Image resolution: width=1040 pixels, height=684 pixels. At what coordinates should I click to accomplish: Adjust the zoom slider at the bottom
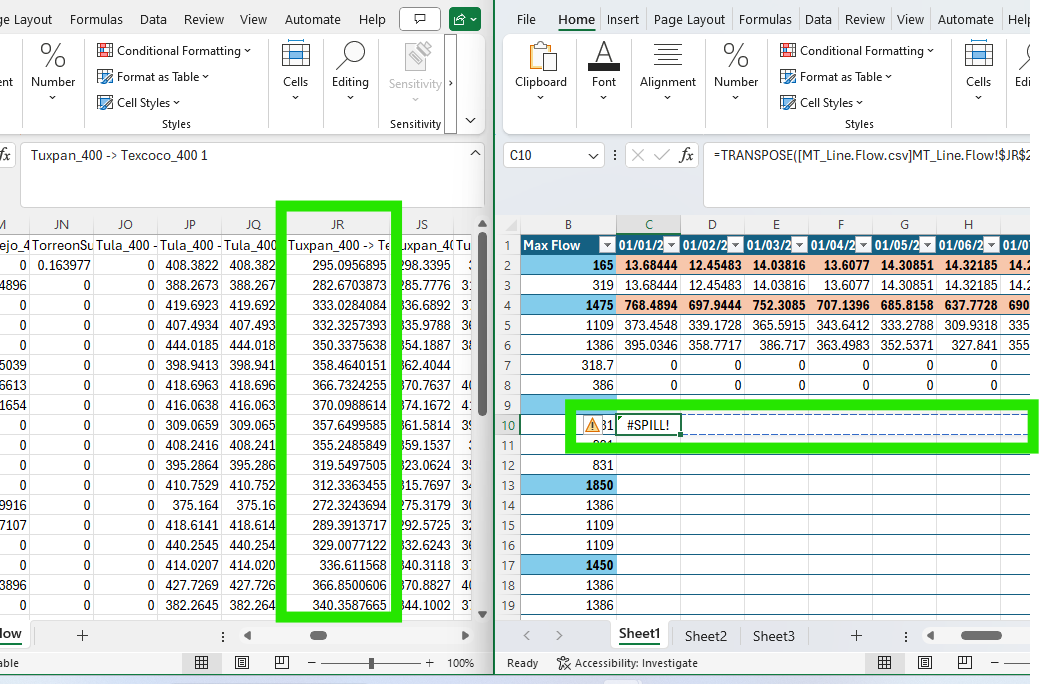(x=372, y=662)
